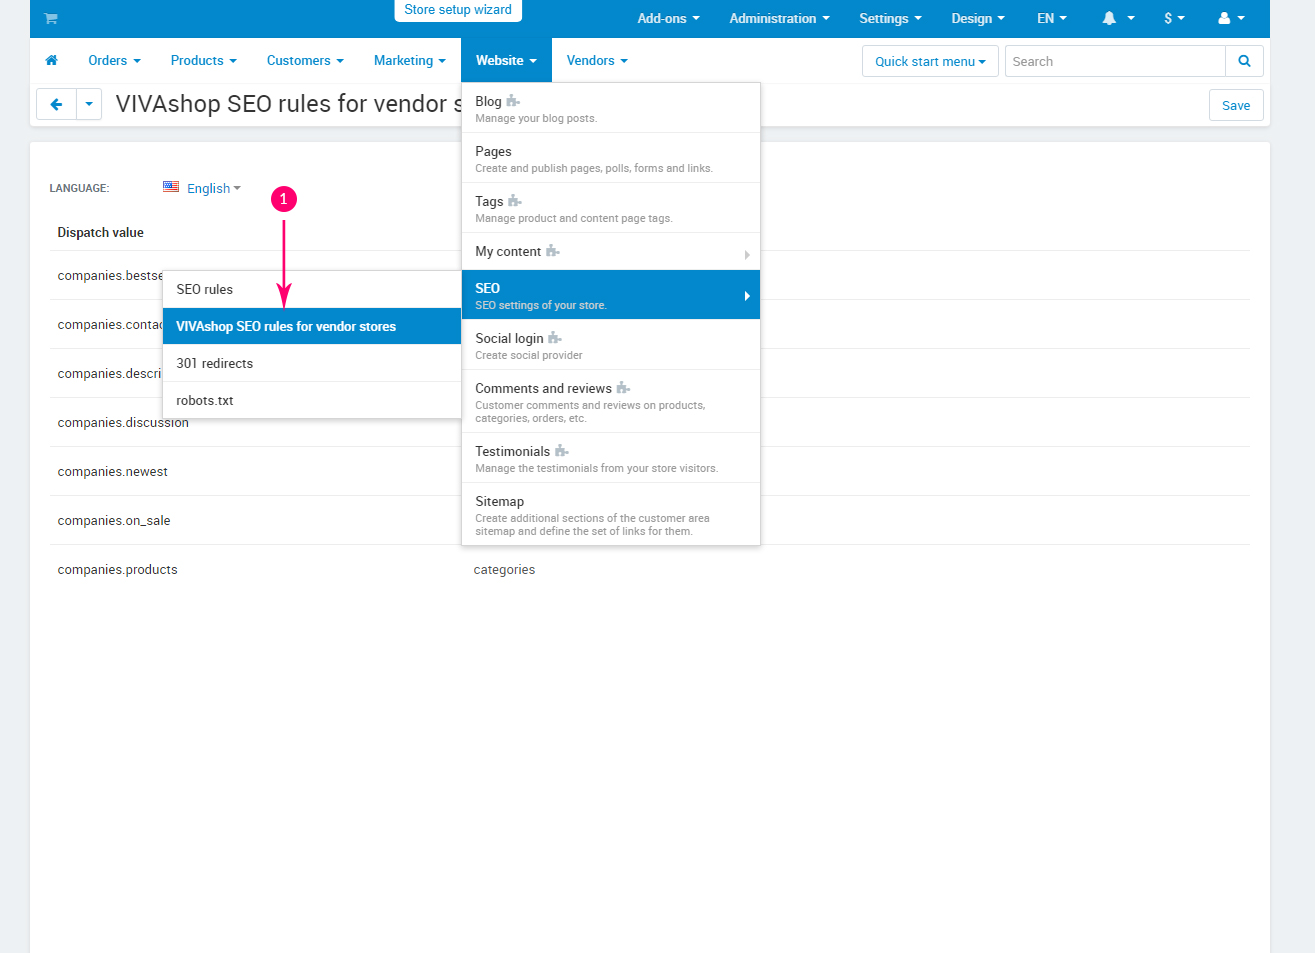The height and width of the screenshot is (953, 1315).
Task: Expand dropdown caret next to back arrow
Action: click(89, 104)
